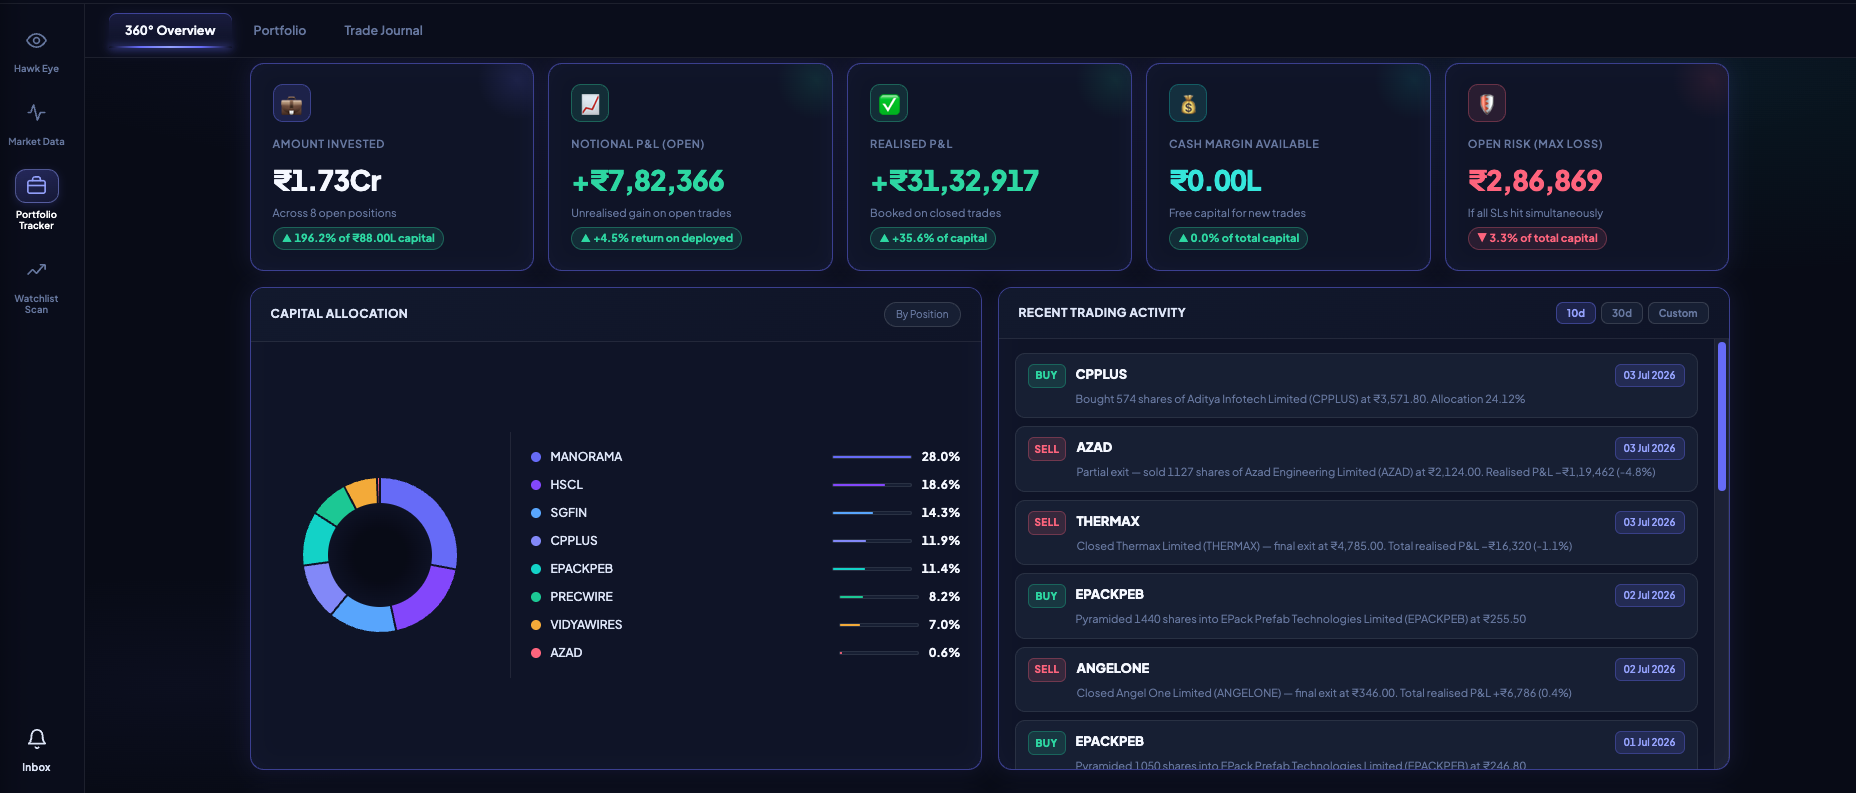Click the briefcase icon on Amount Invested
The image size is (1856, 793).
(x=292, y=103)
